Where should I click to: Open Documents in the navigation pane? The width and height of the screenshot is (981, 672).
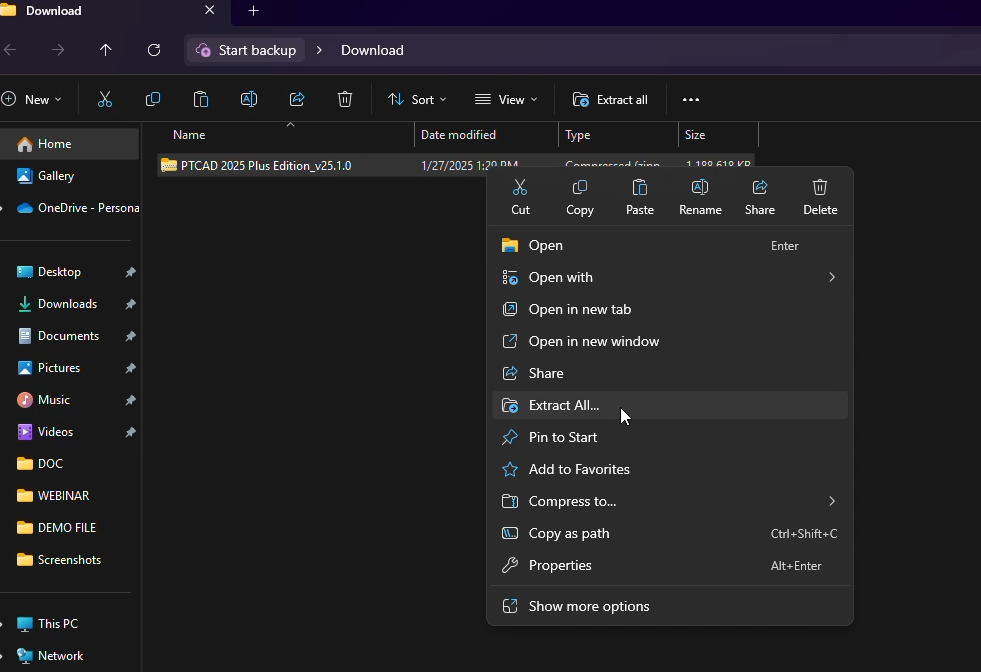[x=69, y=336]
